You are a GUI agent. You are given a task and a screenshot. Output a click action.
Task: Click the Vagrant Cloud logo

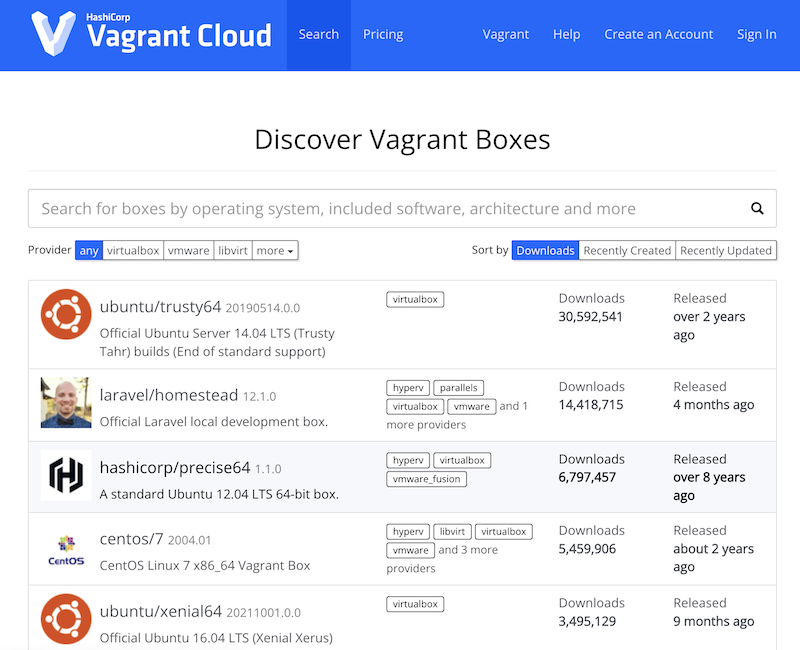[151, 33]
